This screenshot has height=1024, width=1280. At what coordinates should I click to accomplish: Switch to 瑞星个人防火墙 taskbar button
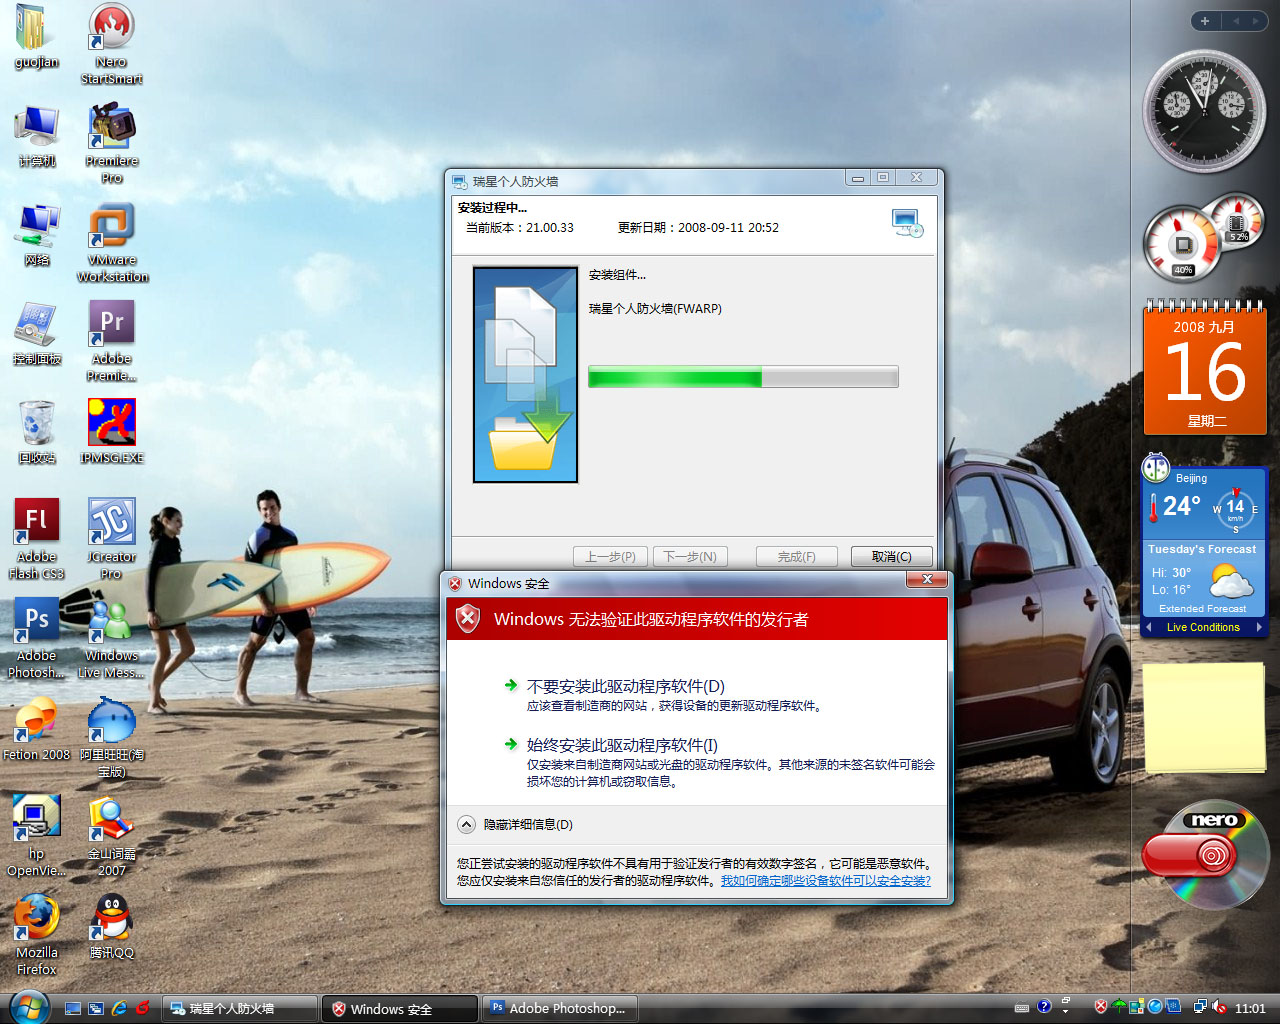240,1009
